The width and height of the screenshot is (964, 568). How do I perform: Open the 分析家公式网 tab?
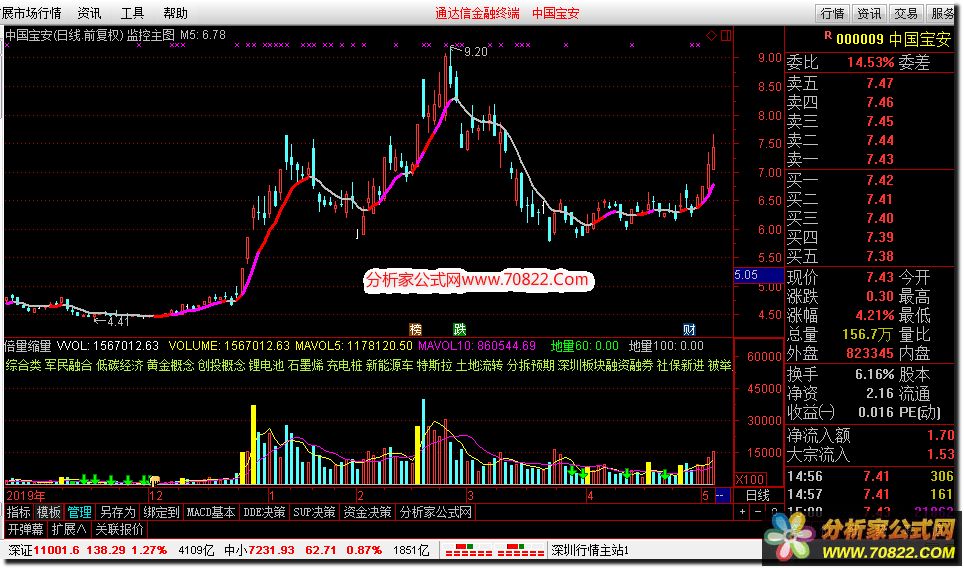435,512
